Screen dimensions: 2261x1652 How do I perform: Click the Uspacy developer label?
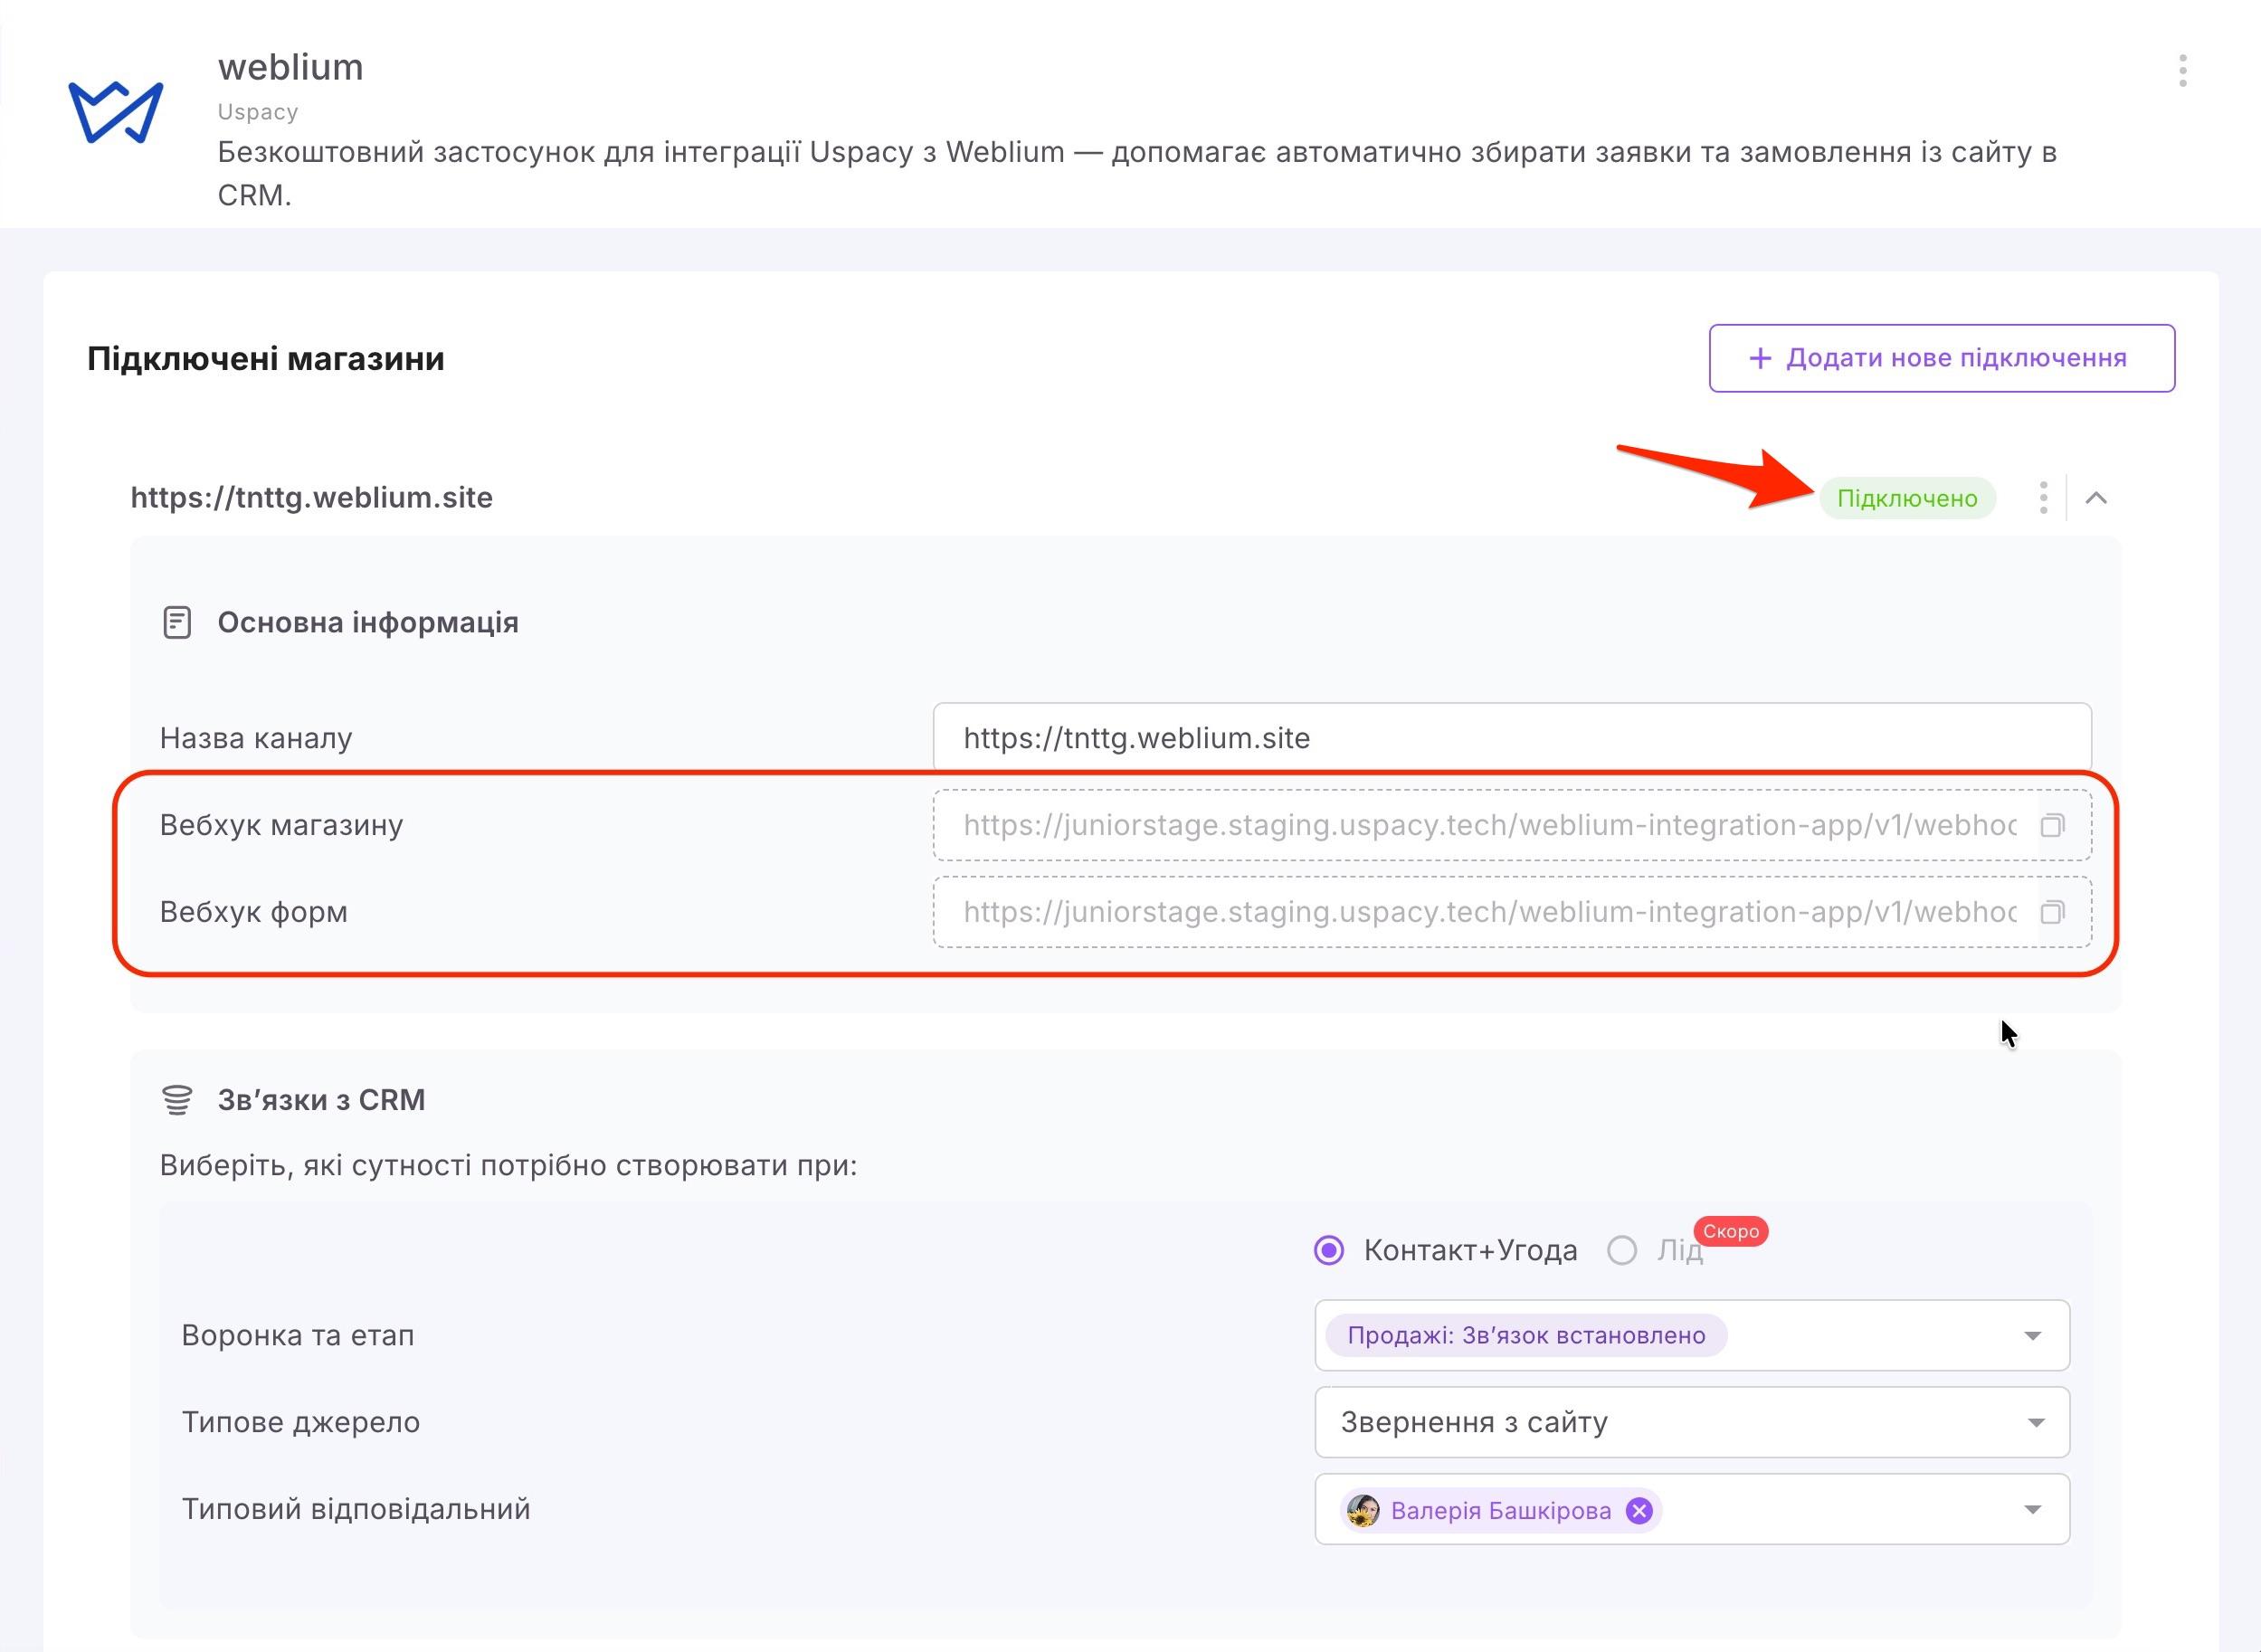coord(258,112)
